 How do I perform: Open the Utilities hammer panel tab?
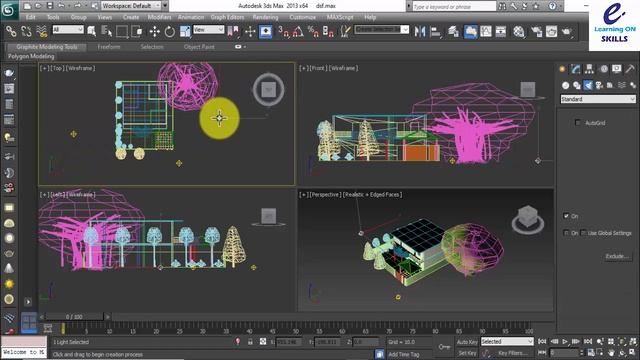pyautogui.click(x=630, y=69)
